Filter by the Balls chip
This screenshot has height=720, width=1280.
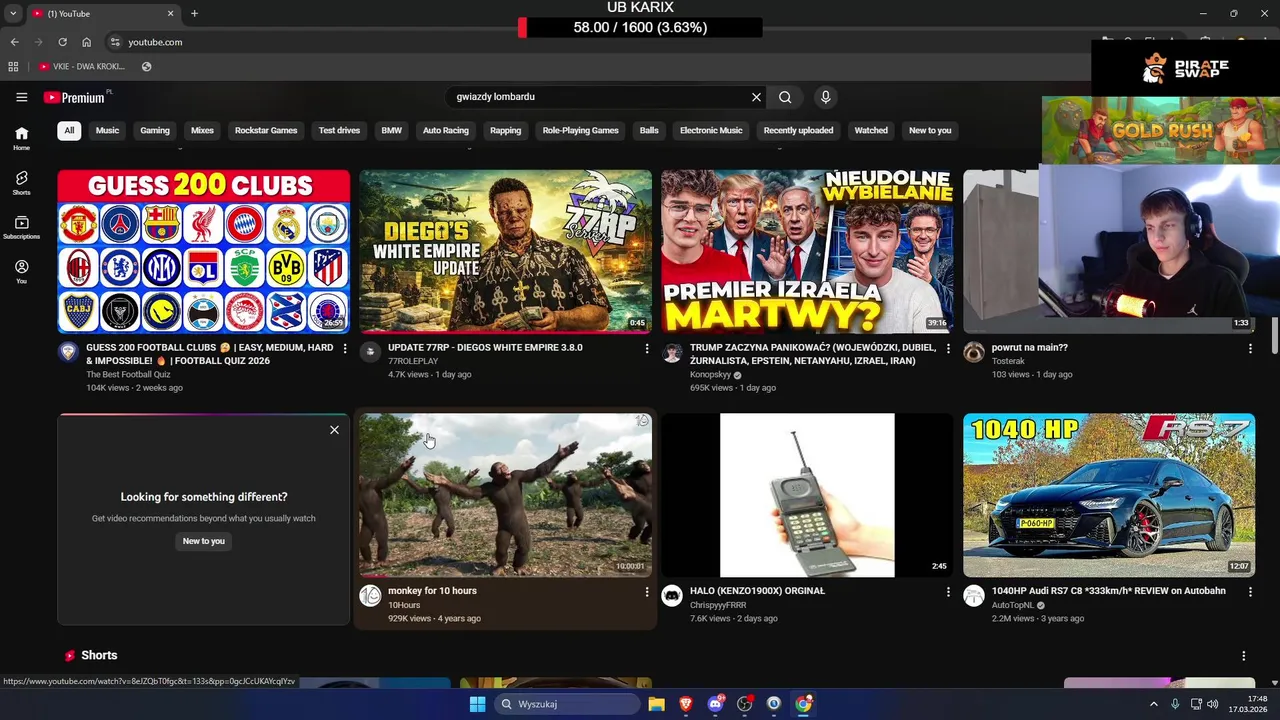coord(649,130)
